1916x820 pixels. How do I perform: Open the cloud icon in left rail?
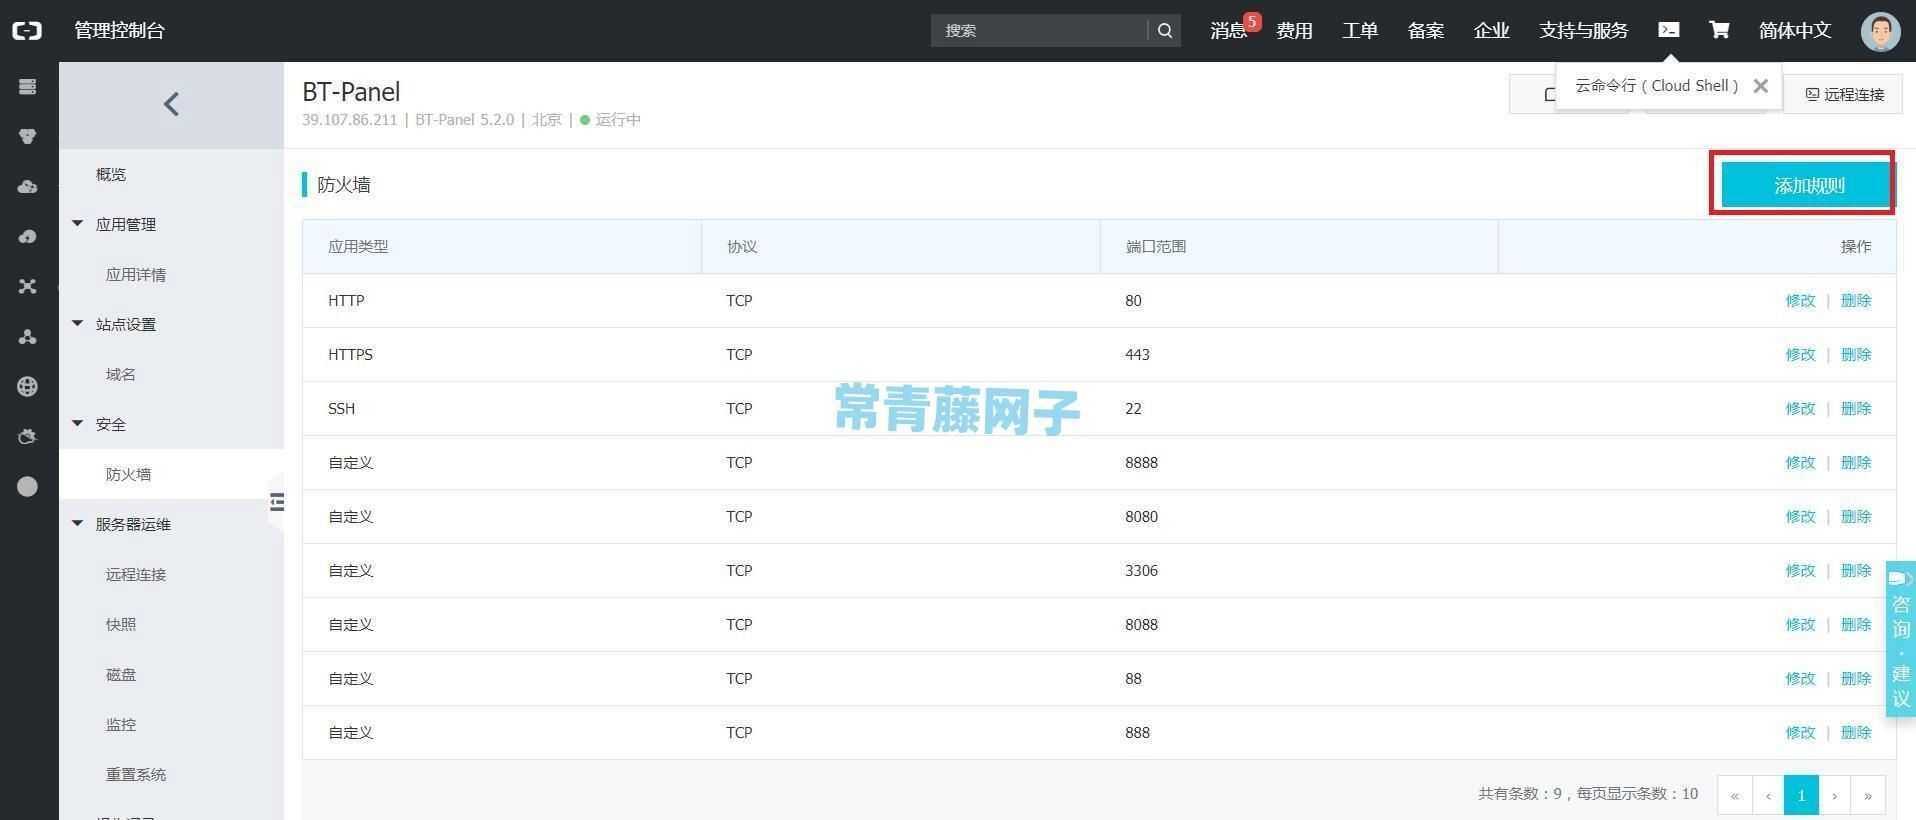pos(28,187)
